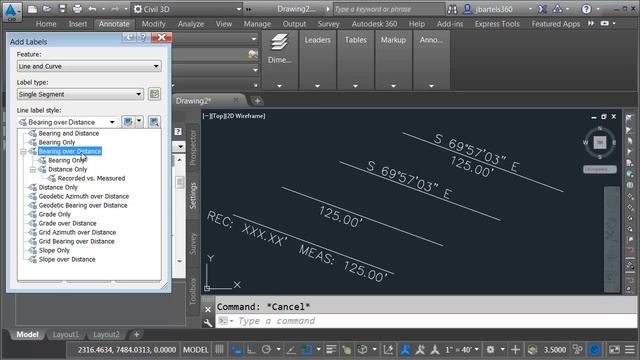Viewport: 640px width, 360px height.
Task: Switch to the Layout1 tab
Action: click(x=66, y=335)
